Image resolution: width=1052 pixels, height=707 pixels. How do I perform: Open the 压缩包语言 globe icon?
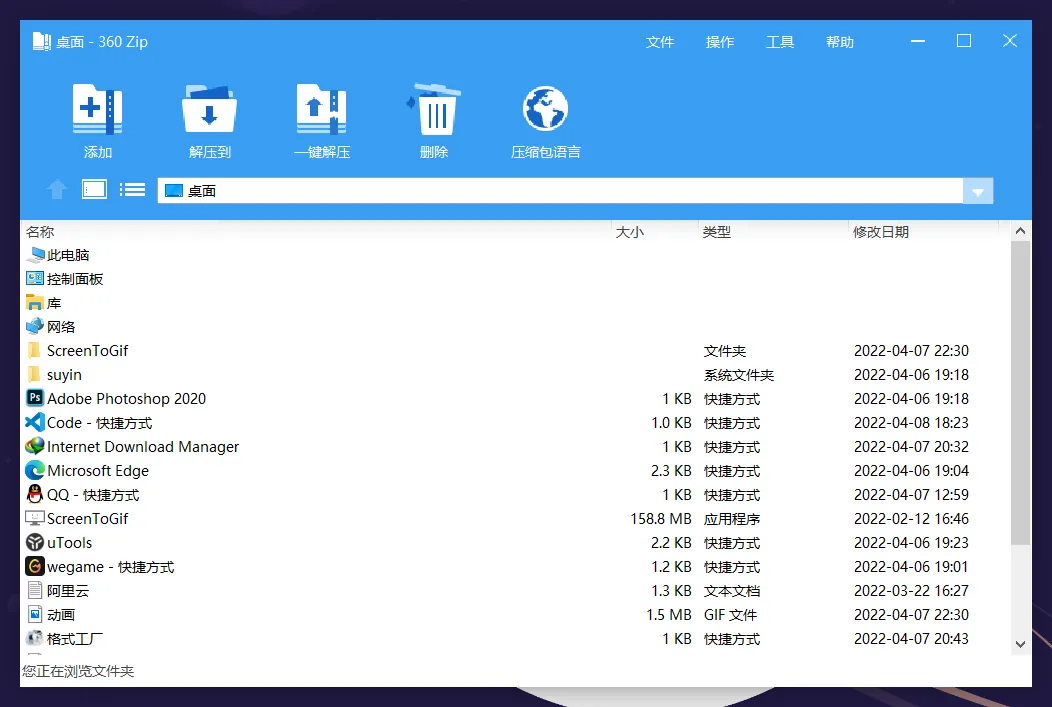[545, 110]
